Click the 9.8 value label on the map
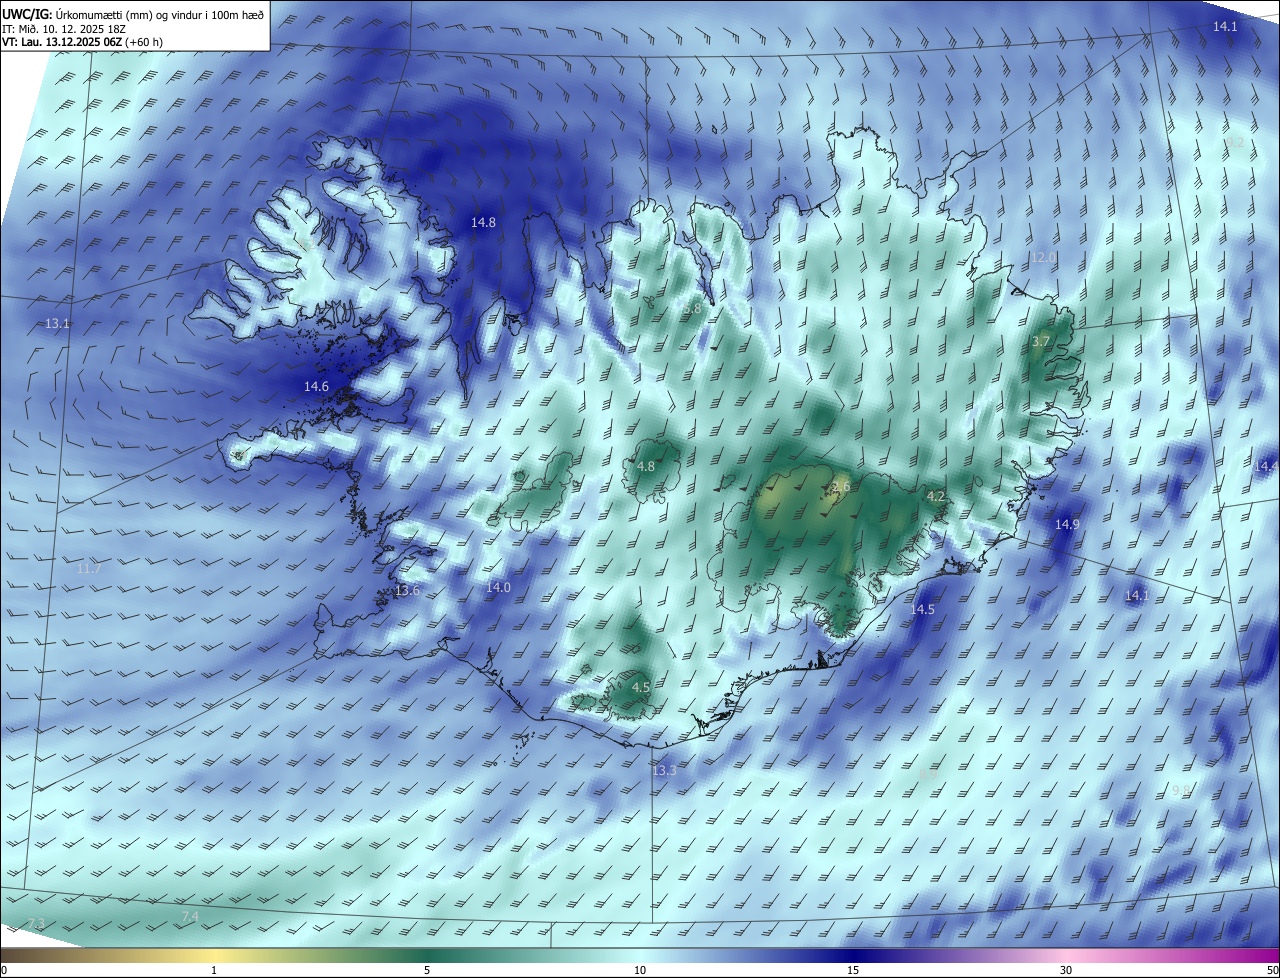This screenshot has width=1280, height=978. (1181, 791)
